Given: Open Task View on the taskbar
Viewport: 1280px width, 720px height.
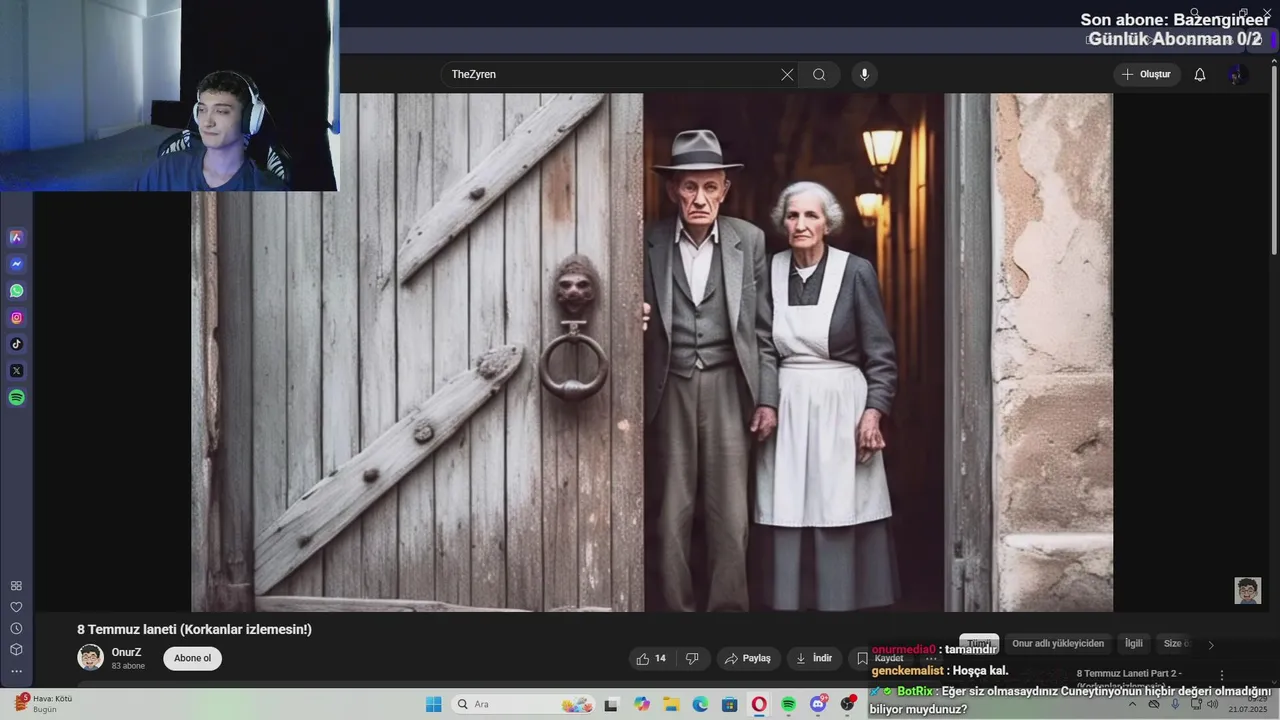Looking at the screenshot, I should click(611, 704).
